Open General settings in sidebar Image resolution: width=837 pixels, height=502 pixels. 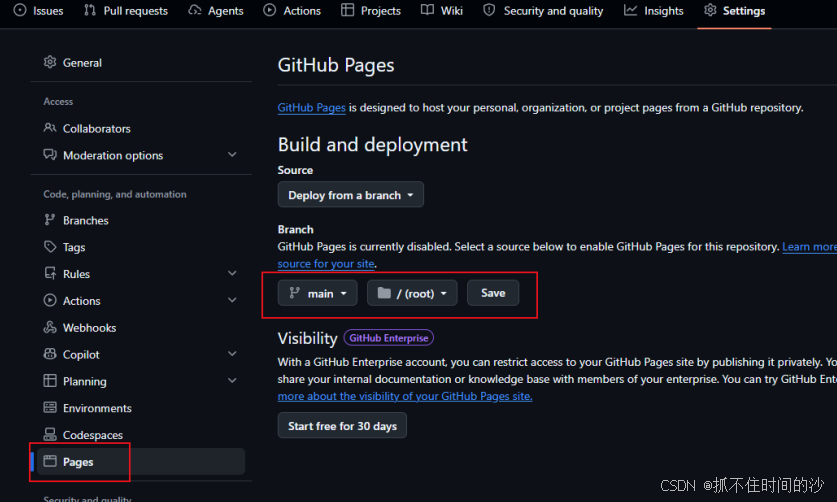[141, 62]
